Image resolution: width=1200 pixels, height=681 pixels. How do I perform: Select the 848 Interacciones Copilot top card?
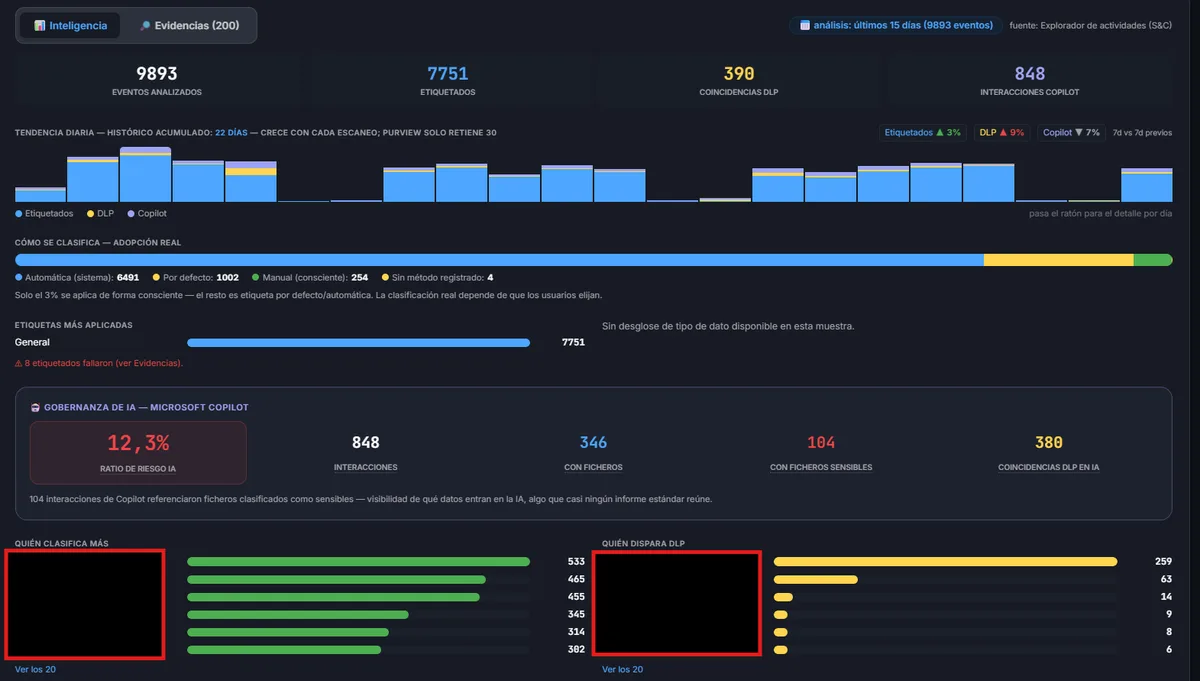tap(1029, 80)
